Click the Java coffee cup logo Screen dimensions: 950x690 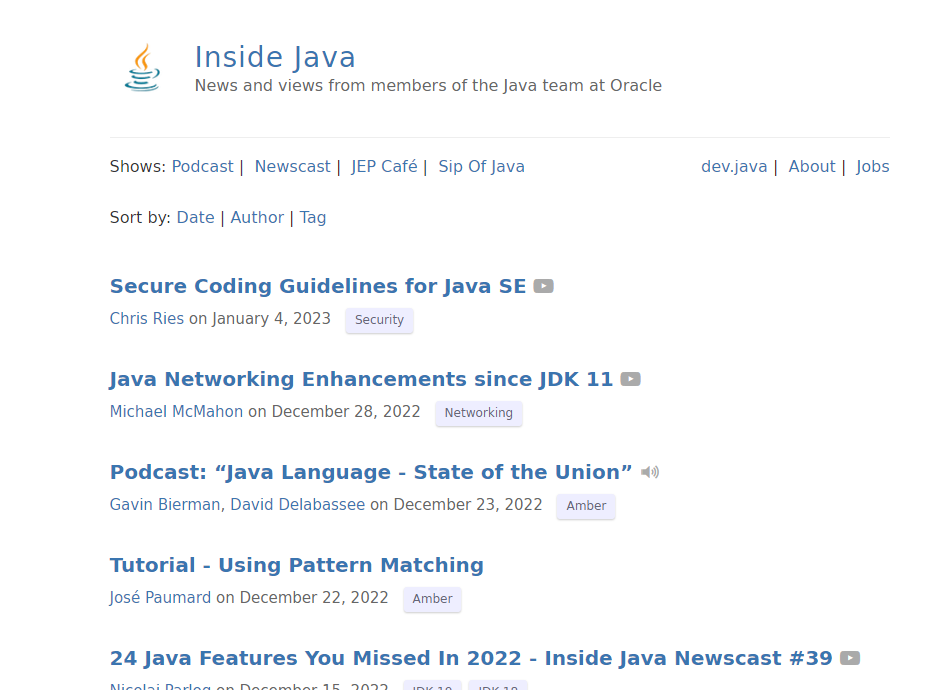[143, 67]
